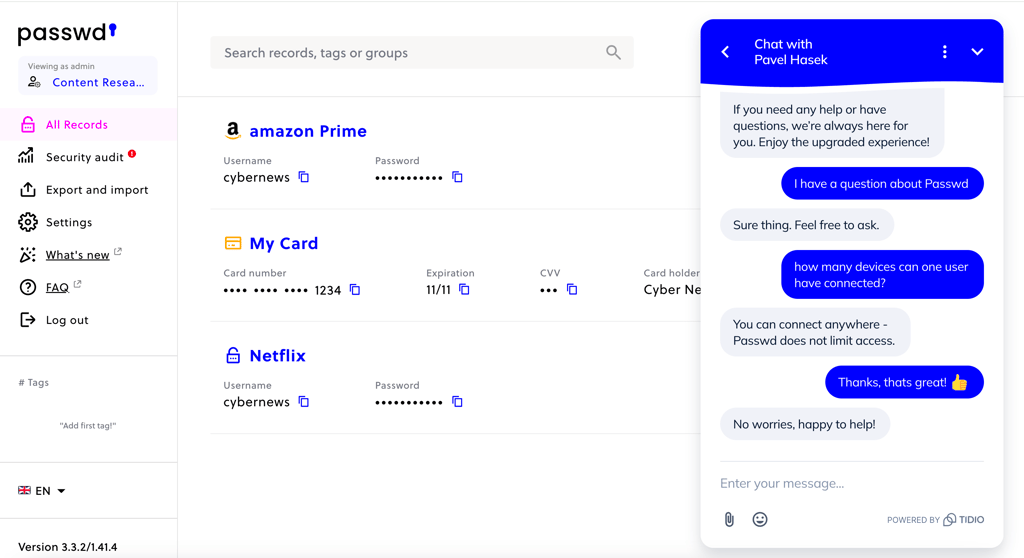This screenshot has height=558, width=1024.
Task: Click the cybernews username under Netflix
Action: coord(256,402)
